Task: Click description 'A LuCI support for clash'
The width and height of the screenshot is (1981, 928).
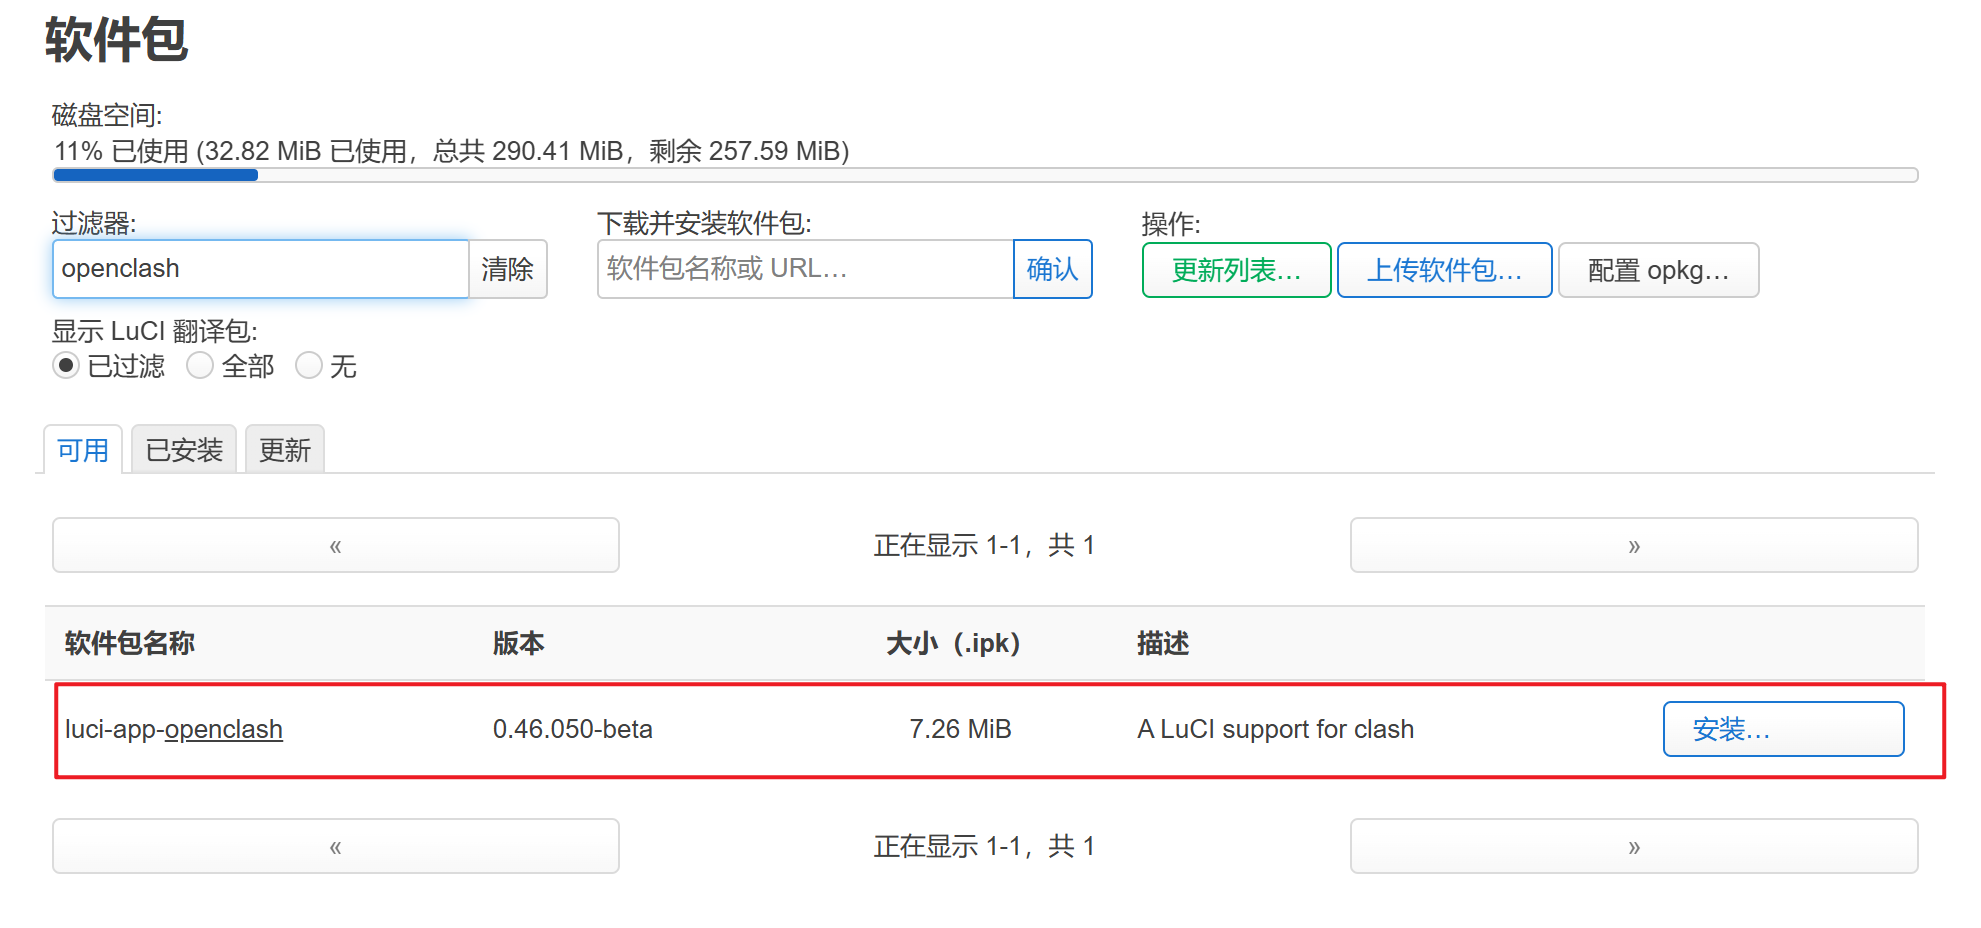Action: 1275,729
